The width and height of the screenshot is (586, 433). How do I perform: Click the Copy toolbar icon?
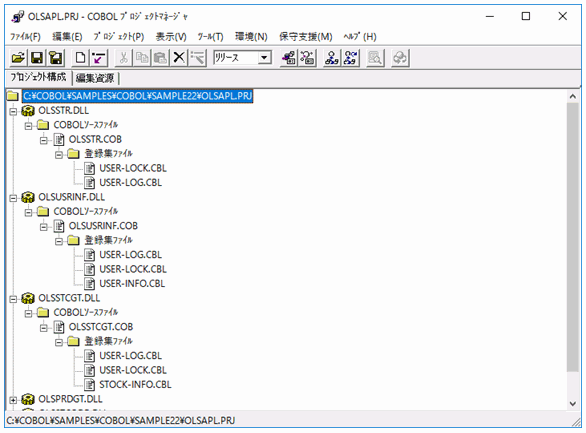142,58
